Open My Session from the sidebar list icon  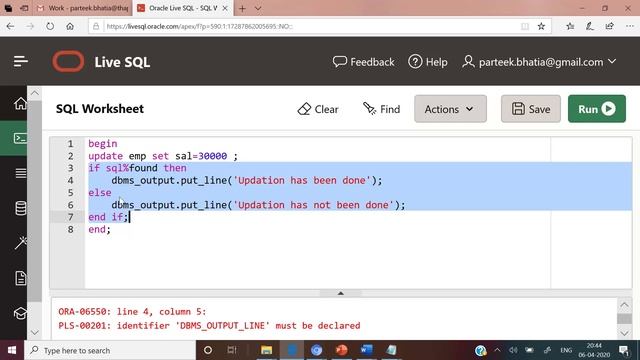(20, 173)
